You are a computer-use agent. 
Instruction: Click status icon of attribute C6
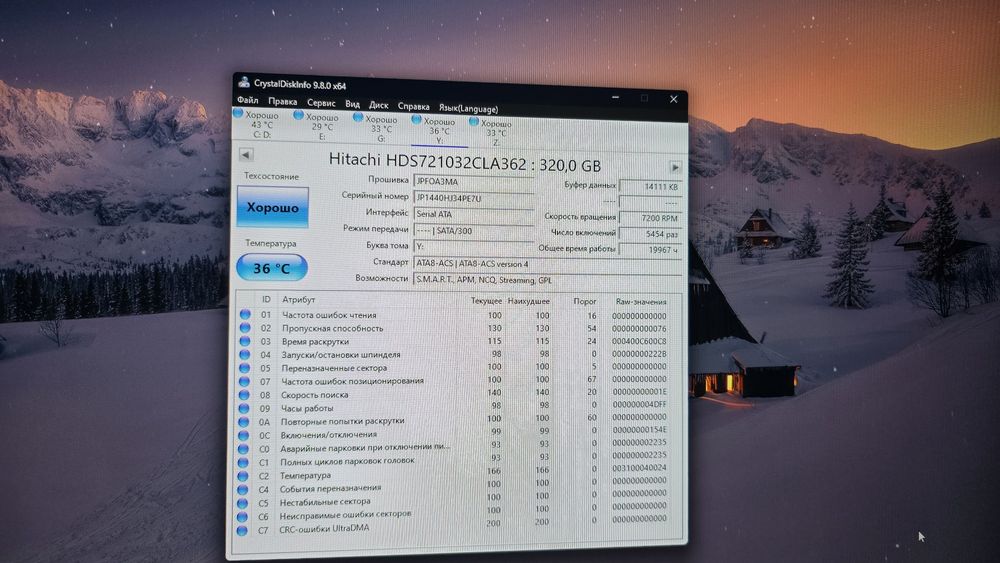[x=242, y=517]
